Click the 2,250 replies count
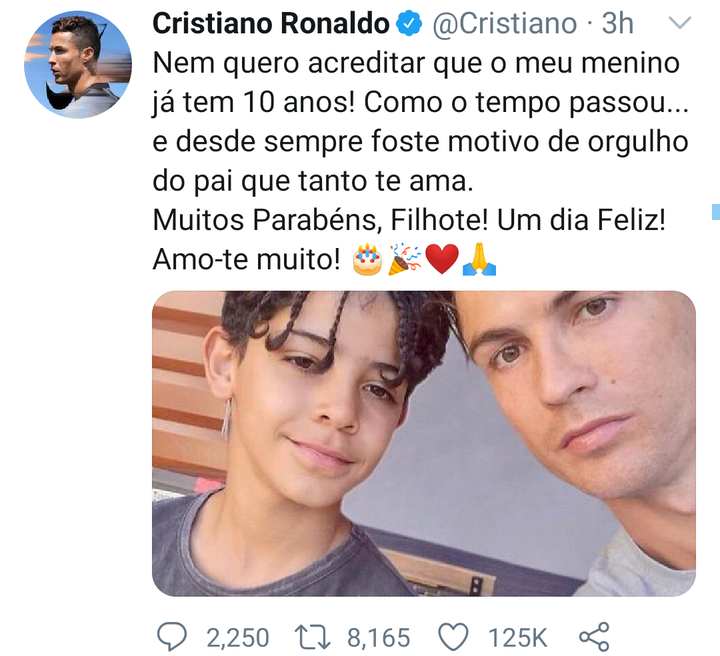Viewport: 720px width, 656px height. 236,637
